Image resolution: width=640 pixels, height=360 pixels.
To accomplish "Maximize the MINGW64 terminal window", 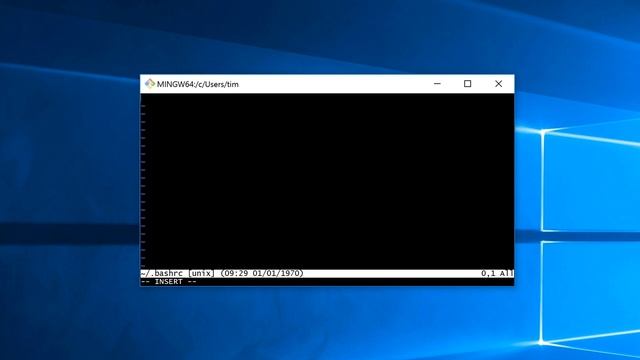I will (x=467, y=84).
